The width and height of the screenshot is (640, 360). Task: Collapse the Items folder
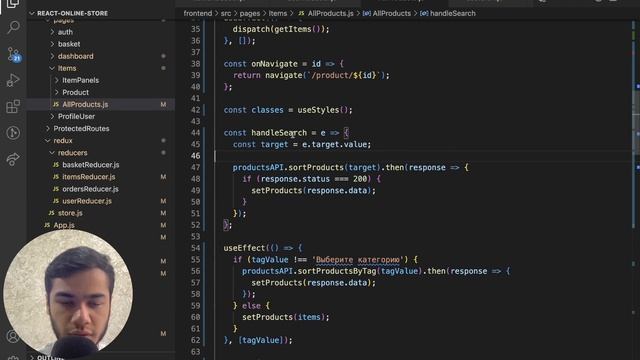(x=52, y=68)
